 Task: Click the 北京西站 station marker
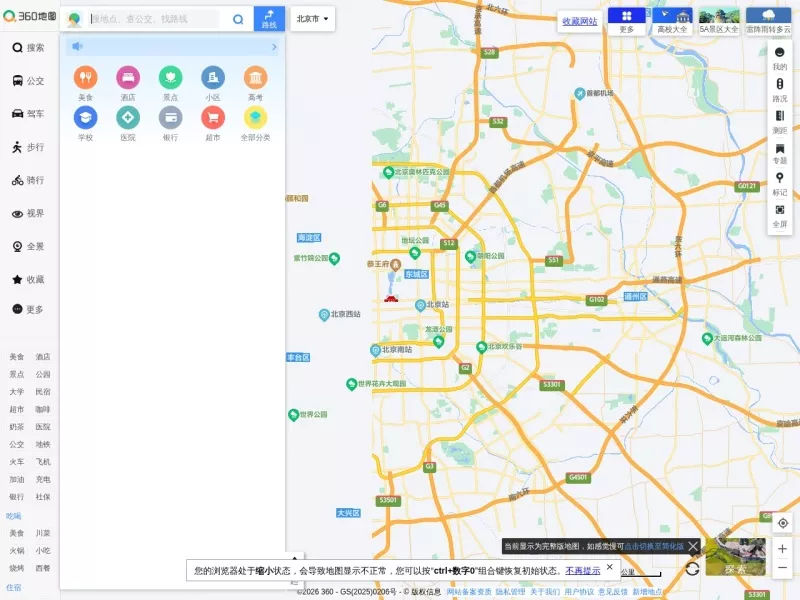click(x=324, y=315)
